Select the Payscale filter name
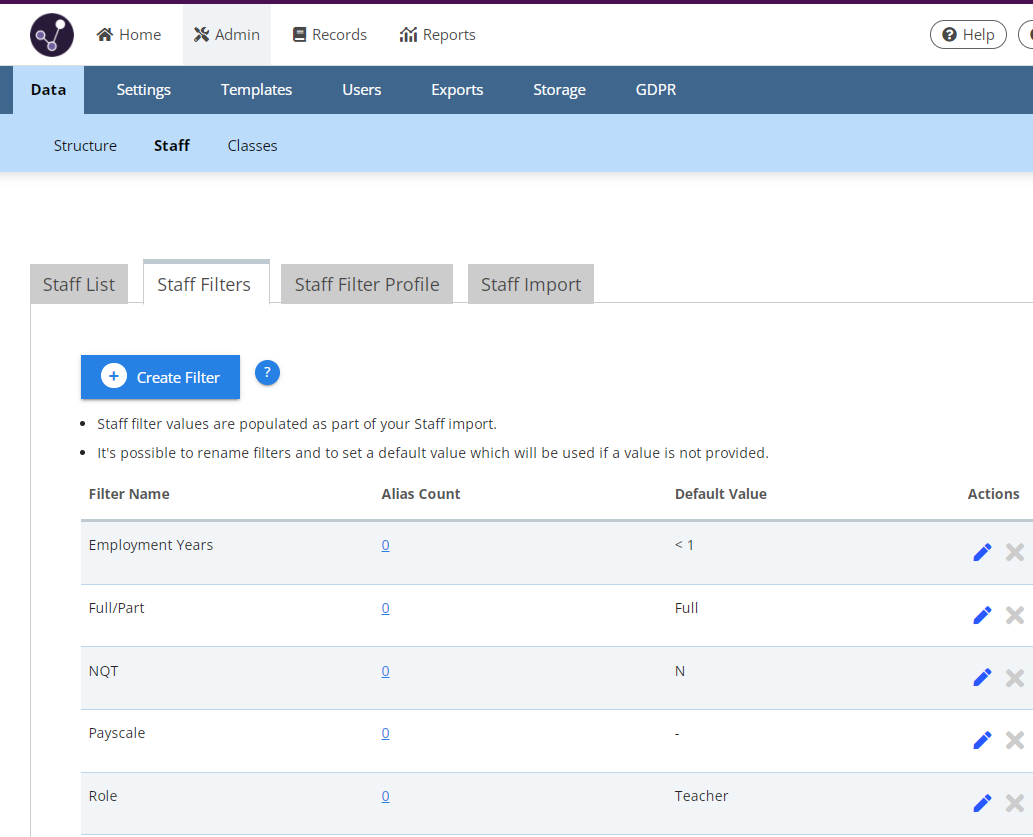This screenshot has width=1033, height=837. (117, 733)
